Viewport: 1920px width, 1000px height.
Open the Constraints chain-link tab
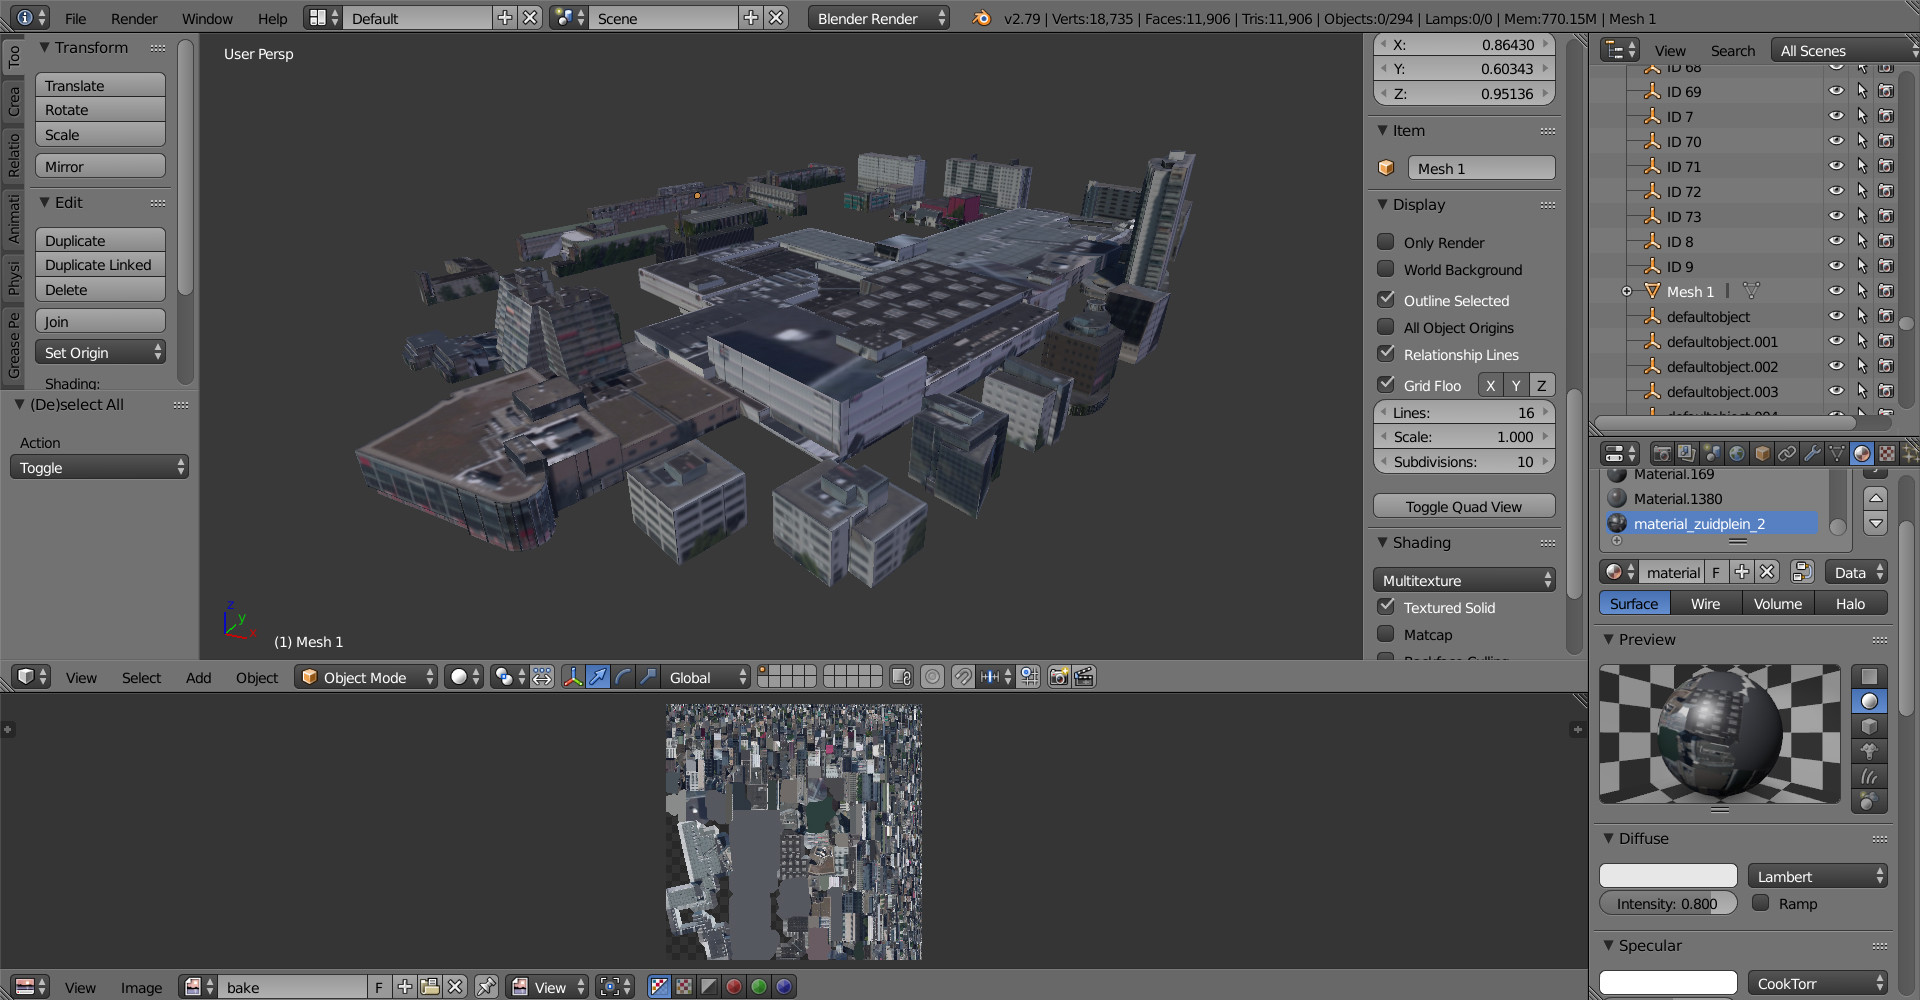[x=1787, y=454]
